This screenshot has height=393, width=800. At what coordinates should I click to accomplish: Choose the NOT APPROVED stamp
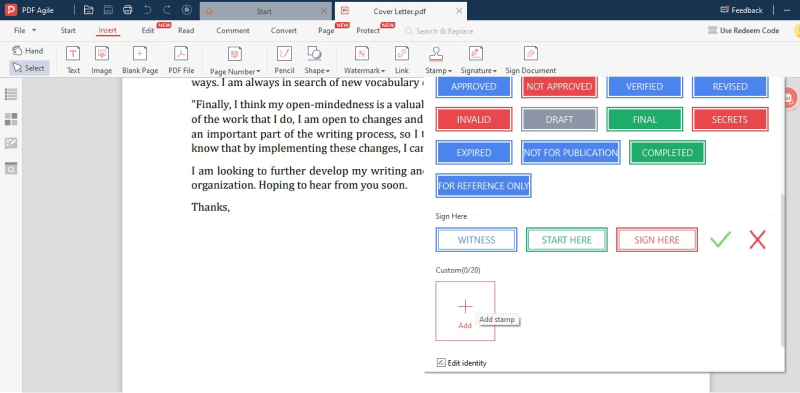coord(559,86)
